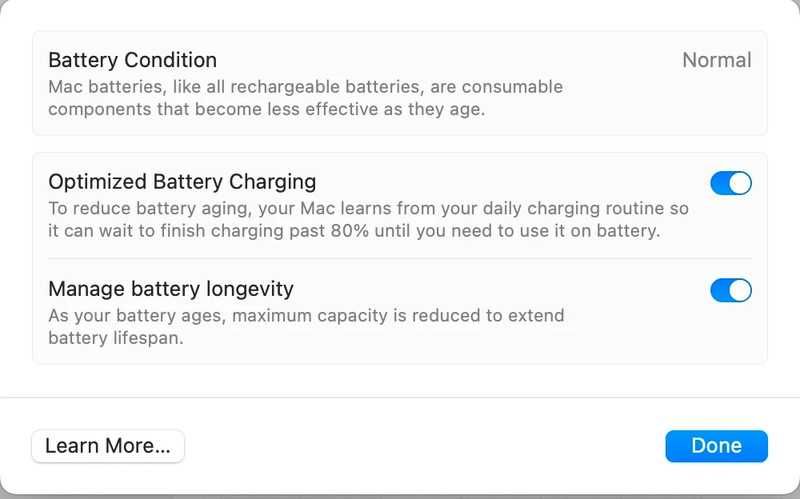The height and width of the screenshot is (499, 800).
Task: Click the Battery Condition heading
Action: pos(133,60)
